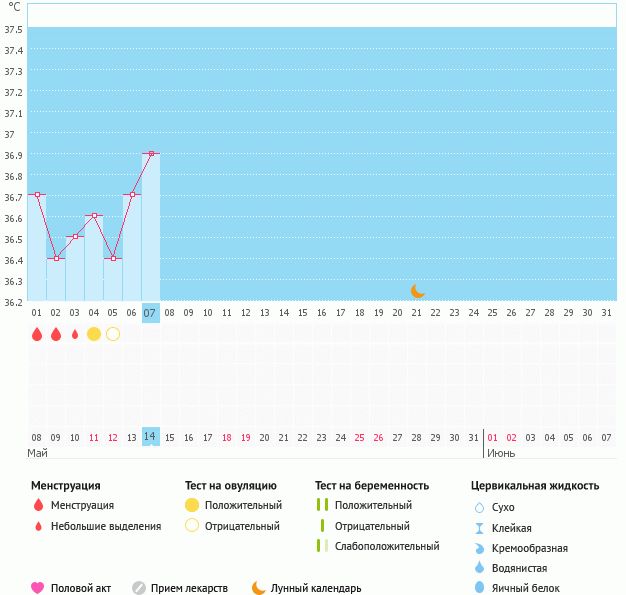The image size is (626, 595).
Task: Click the green Положительный pregnancy test icon
Action: pyautogui.click(x=322, y=506)
